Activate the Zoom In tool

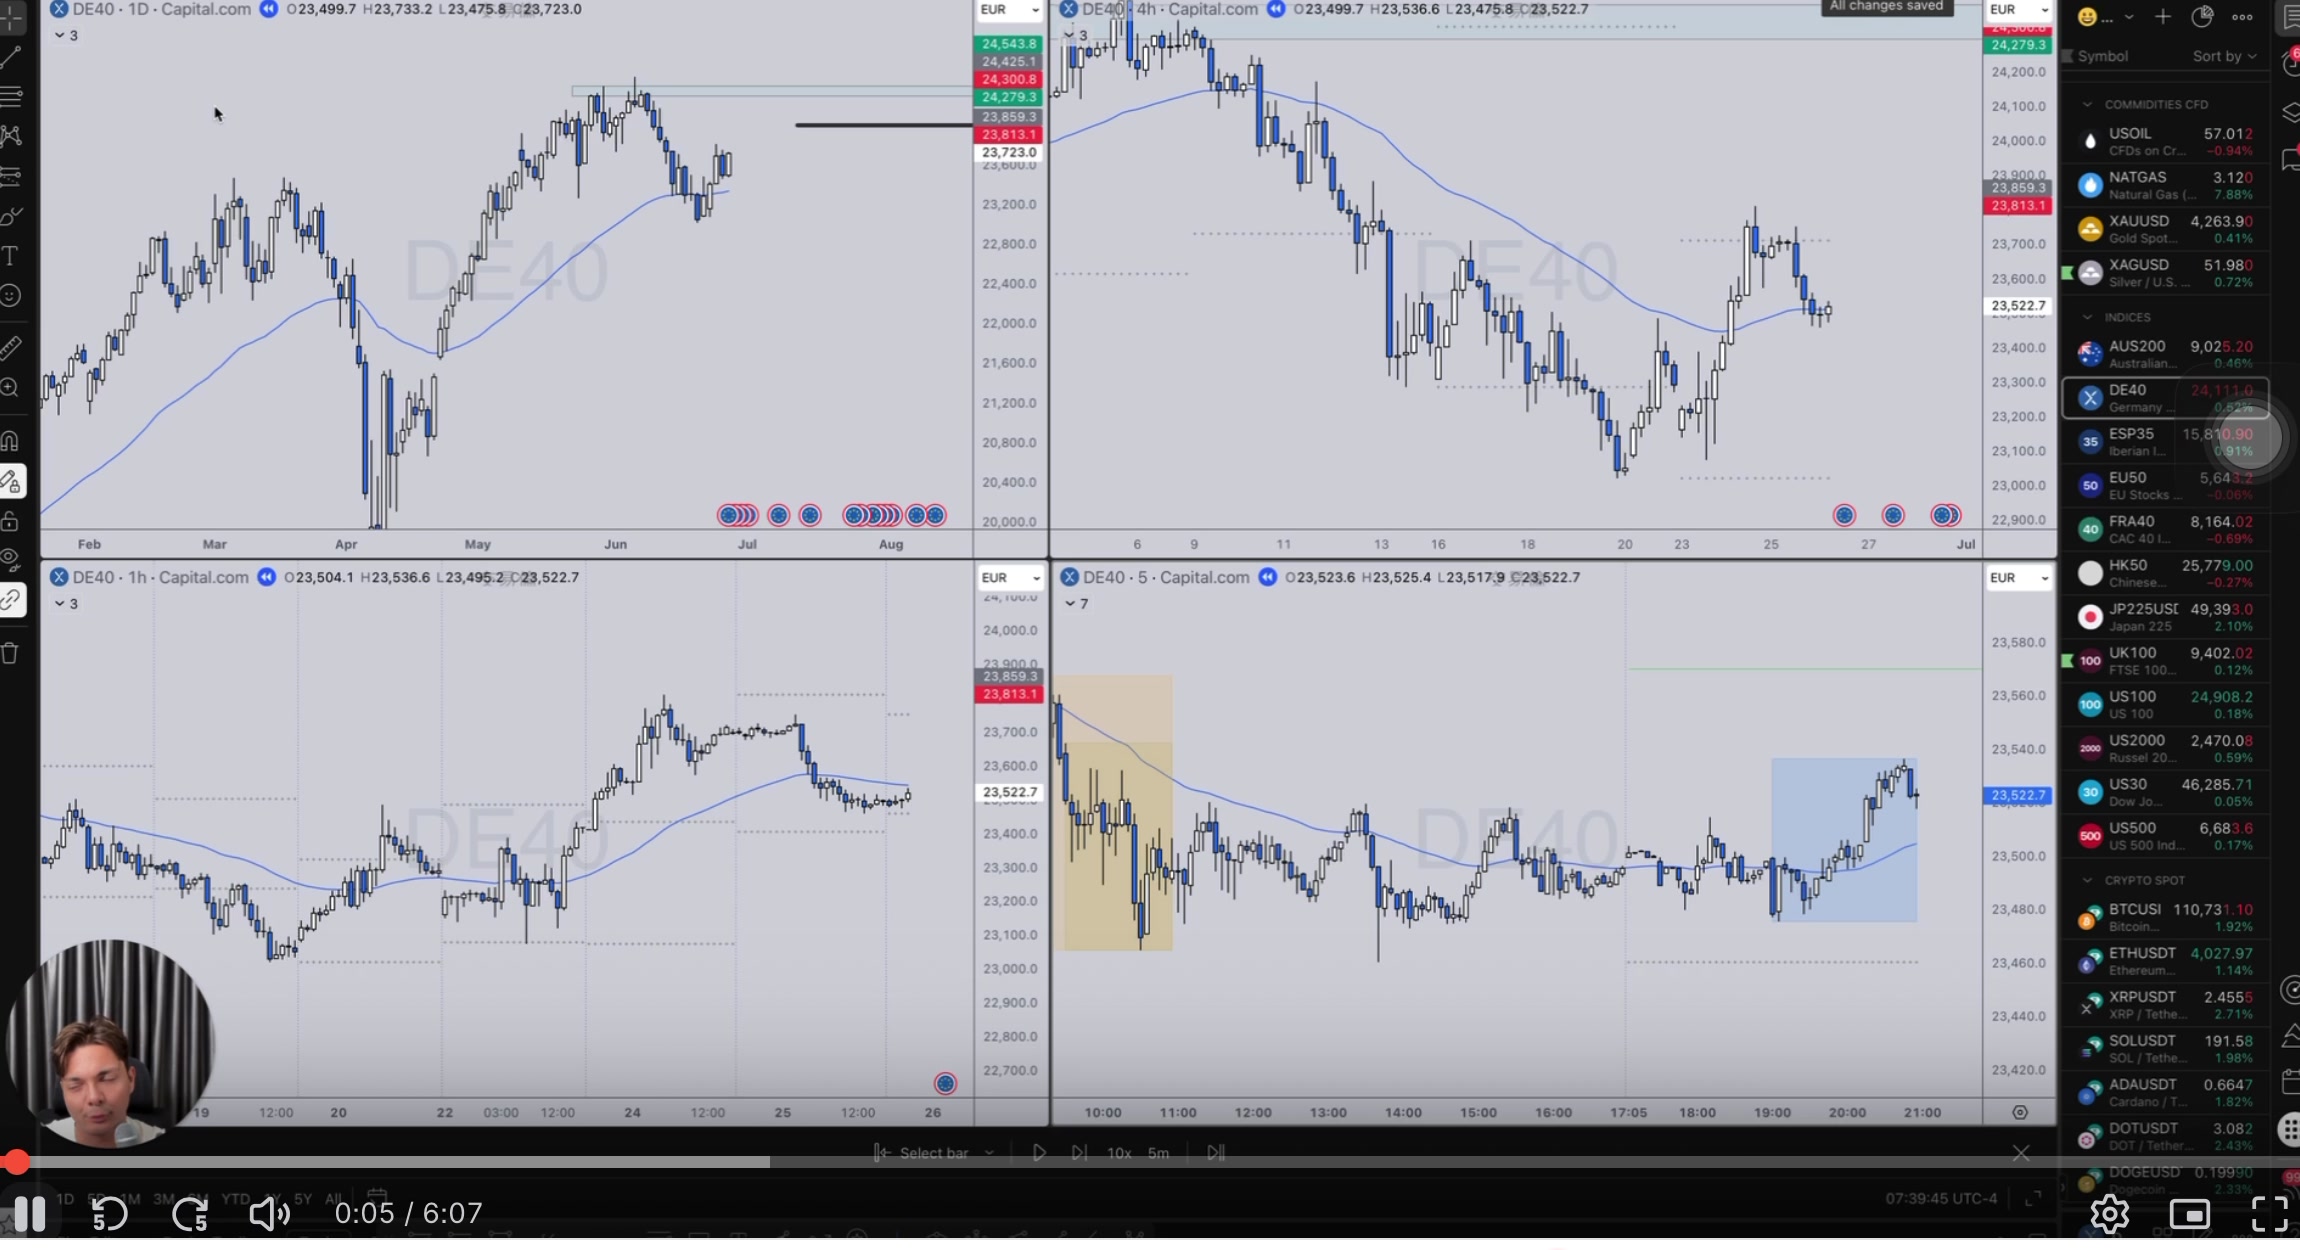[10, 387]
